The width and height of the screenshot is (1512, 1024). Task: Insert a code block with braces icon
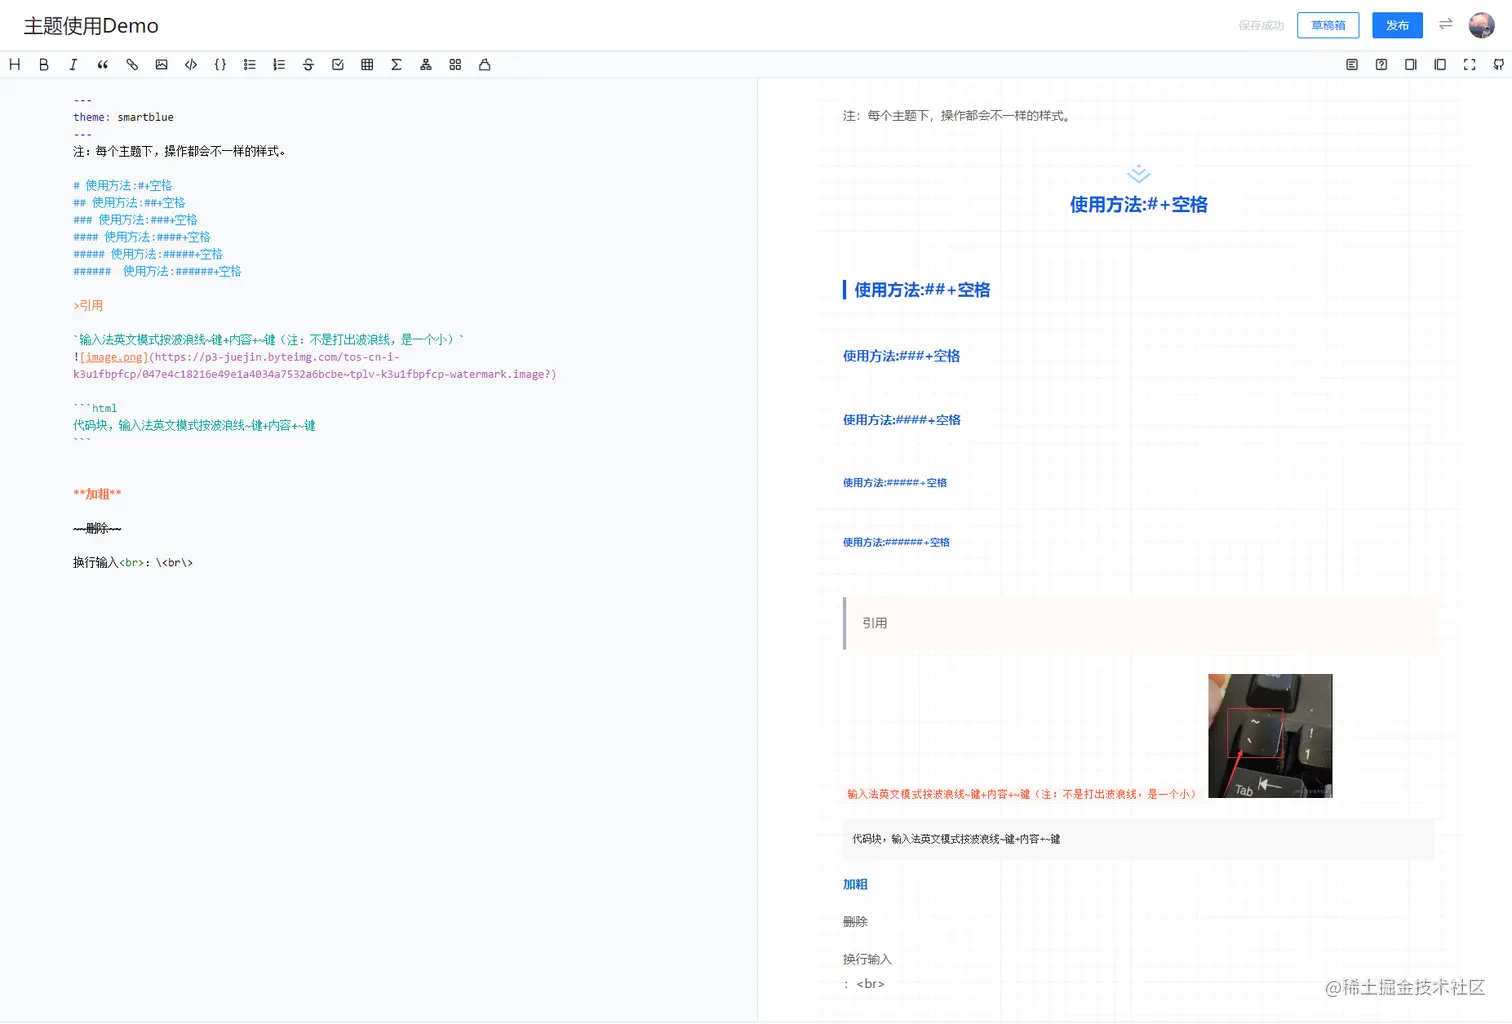tap(220, 64)
